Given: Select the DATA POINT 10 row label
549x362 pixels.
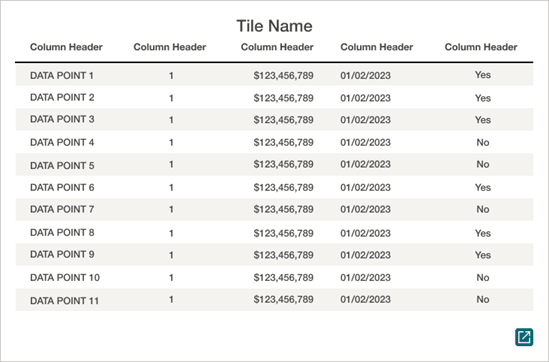Looking at the screenshot, I should pos(65,278).
